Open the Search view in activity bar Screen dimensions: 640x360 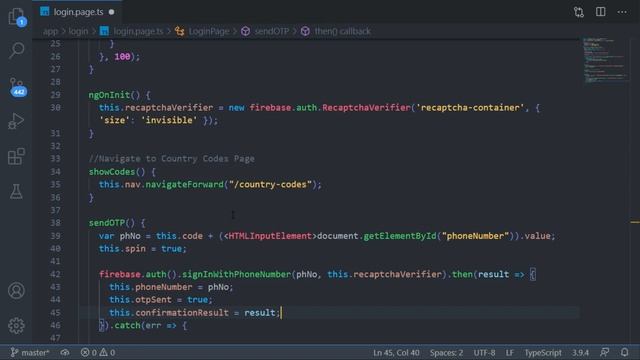pos(16,50)
